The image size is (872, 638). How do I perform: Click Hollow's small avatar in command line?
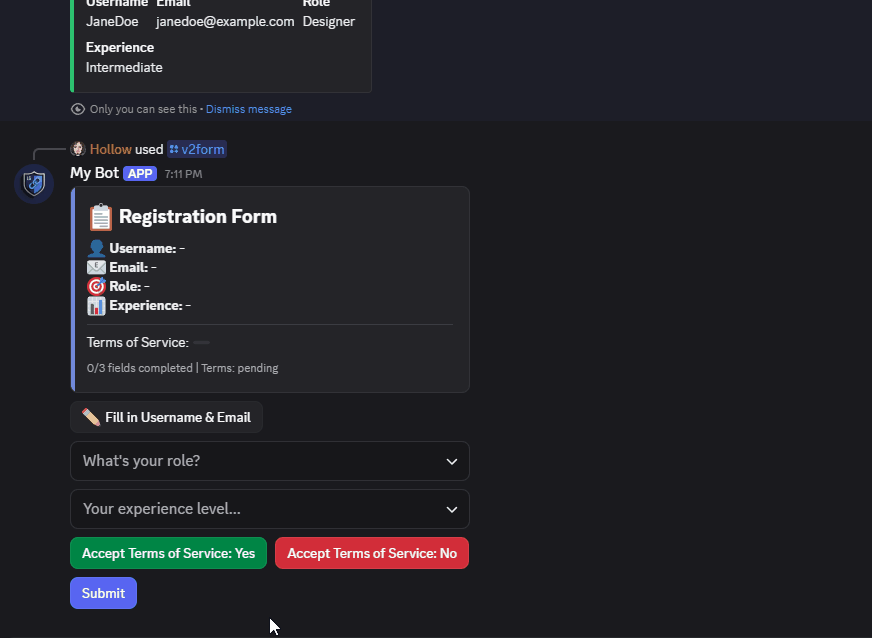coord(78,149)
